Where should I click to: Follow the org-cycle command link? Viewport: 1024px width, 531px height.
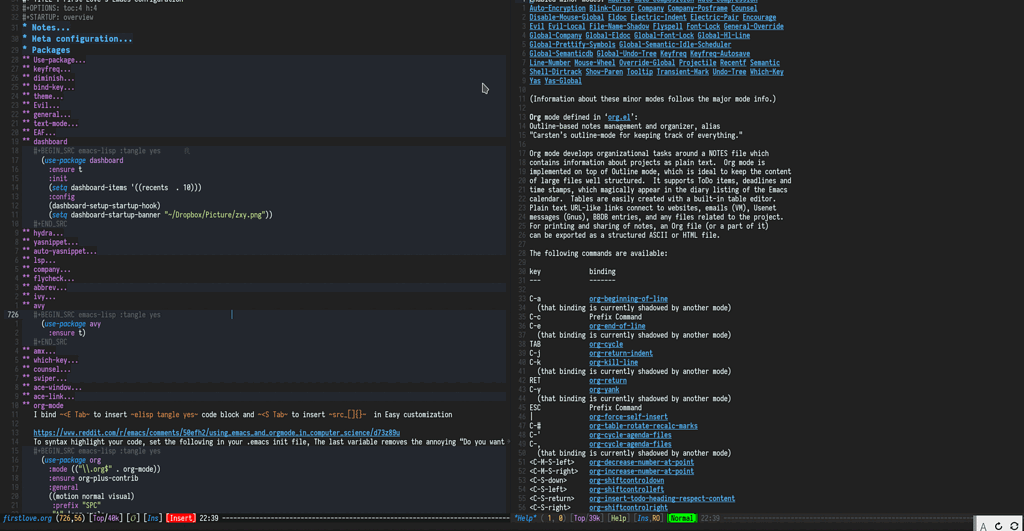point(605,344)
